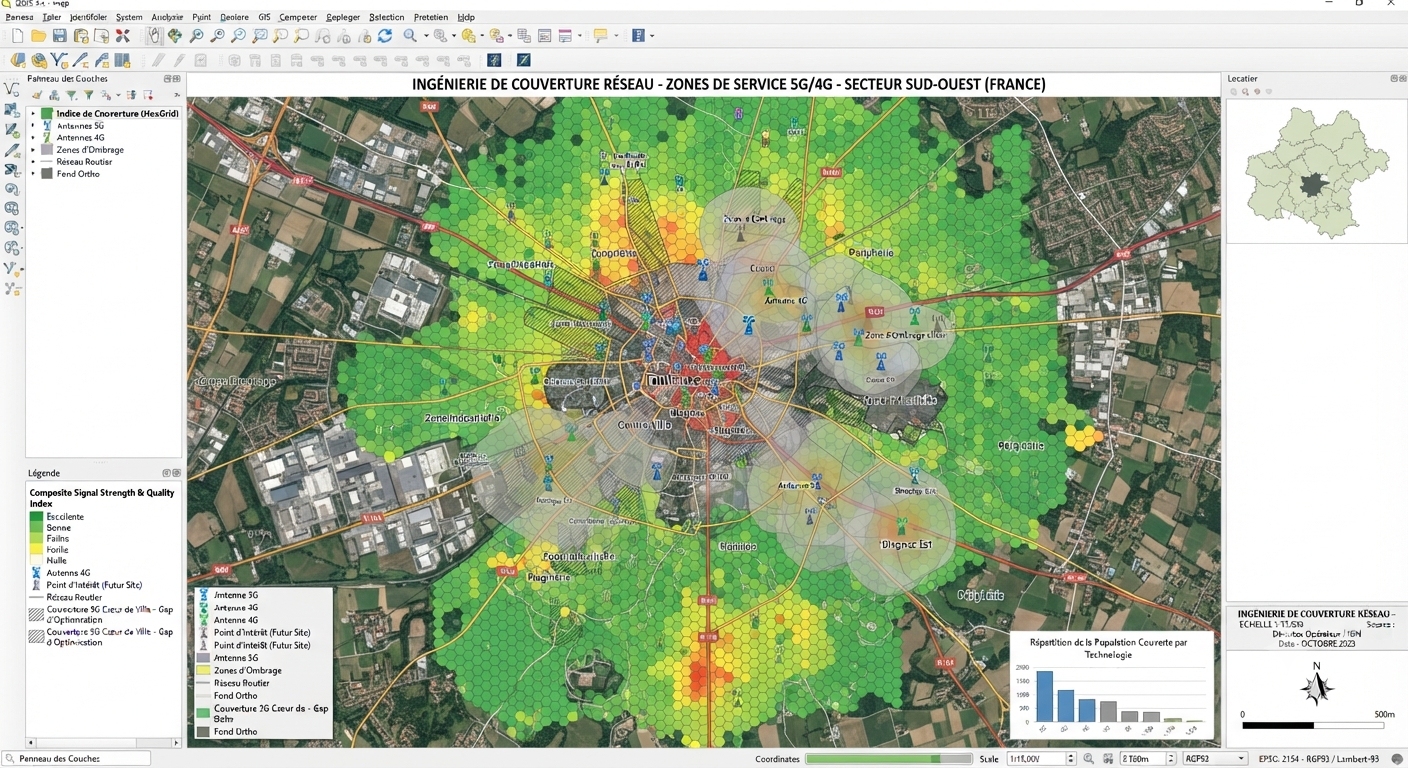
Task: Click the layers panel open-styling brush icon
Action: click(x=37, y=95)
